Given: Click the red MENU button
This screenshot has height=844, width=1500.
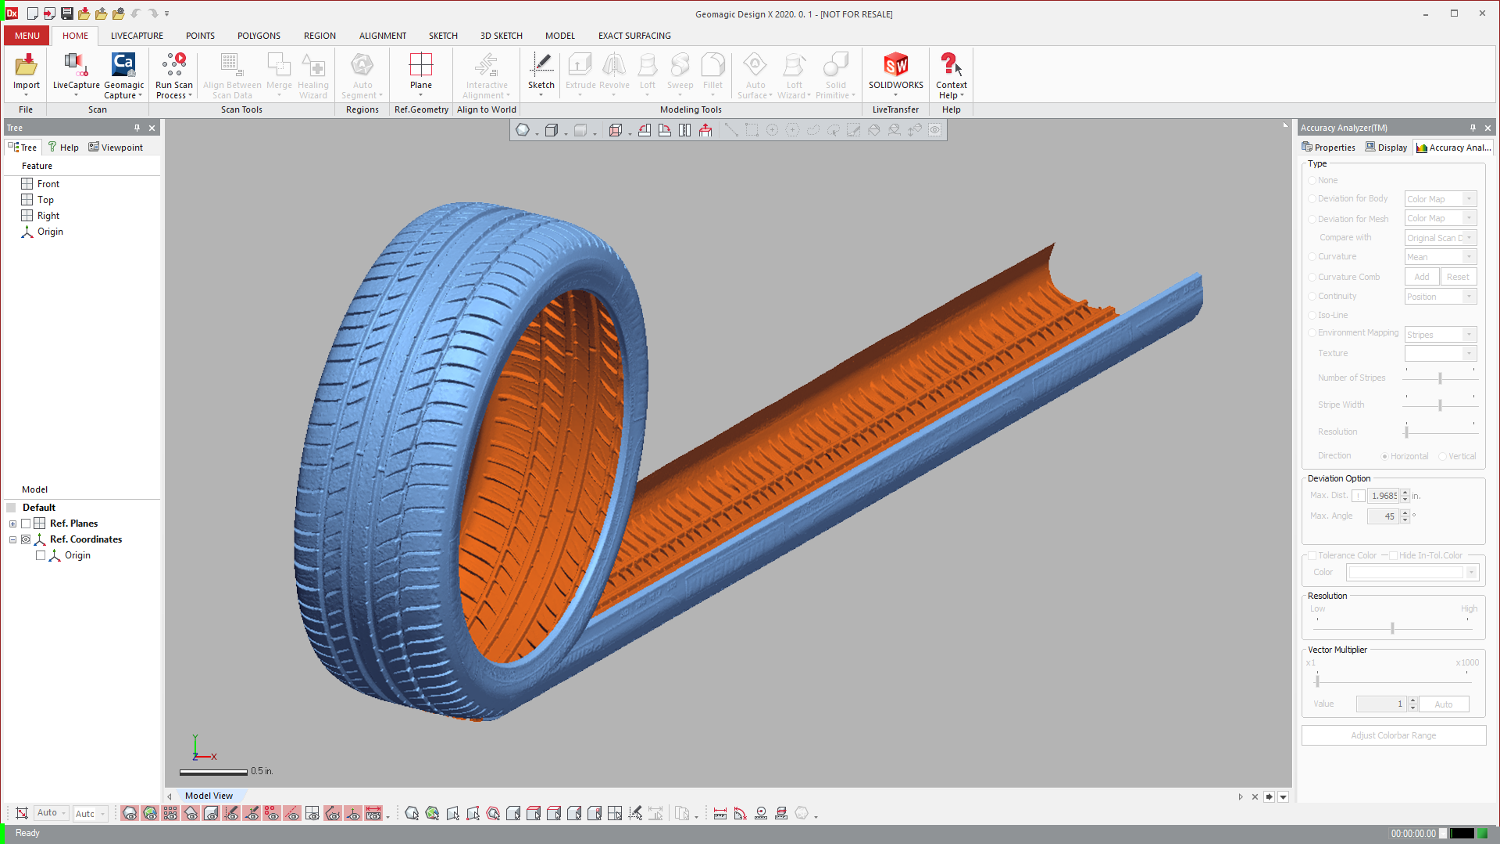Looking at the screenshot, I should 27,36.
